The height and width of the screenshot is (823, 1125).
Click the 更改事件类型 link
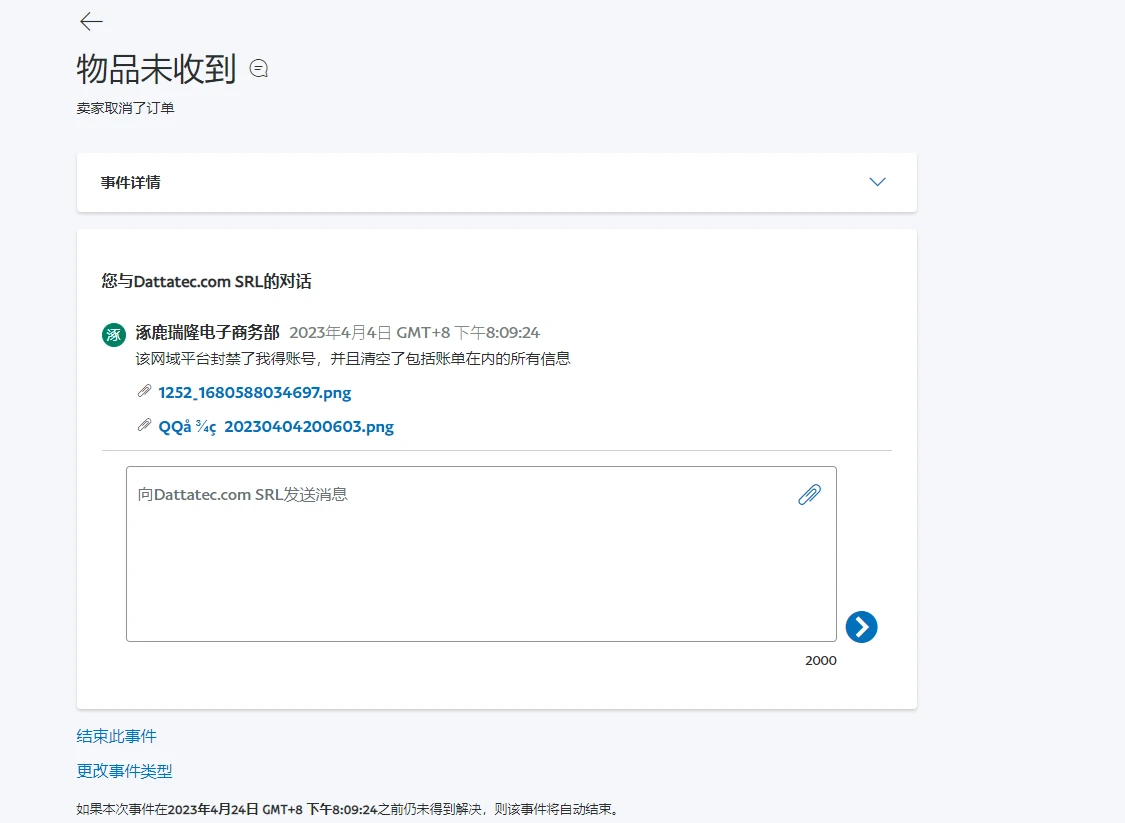(x=125, y=771)
